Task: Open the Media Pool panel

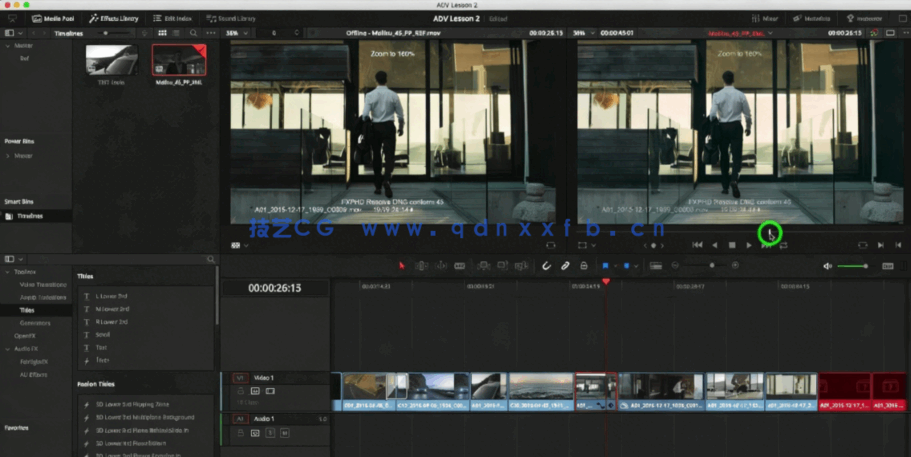Action: pos(53,19)
